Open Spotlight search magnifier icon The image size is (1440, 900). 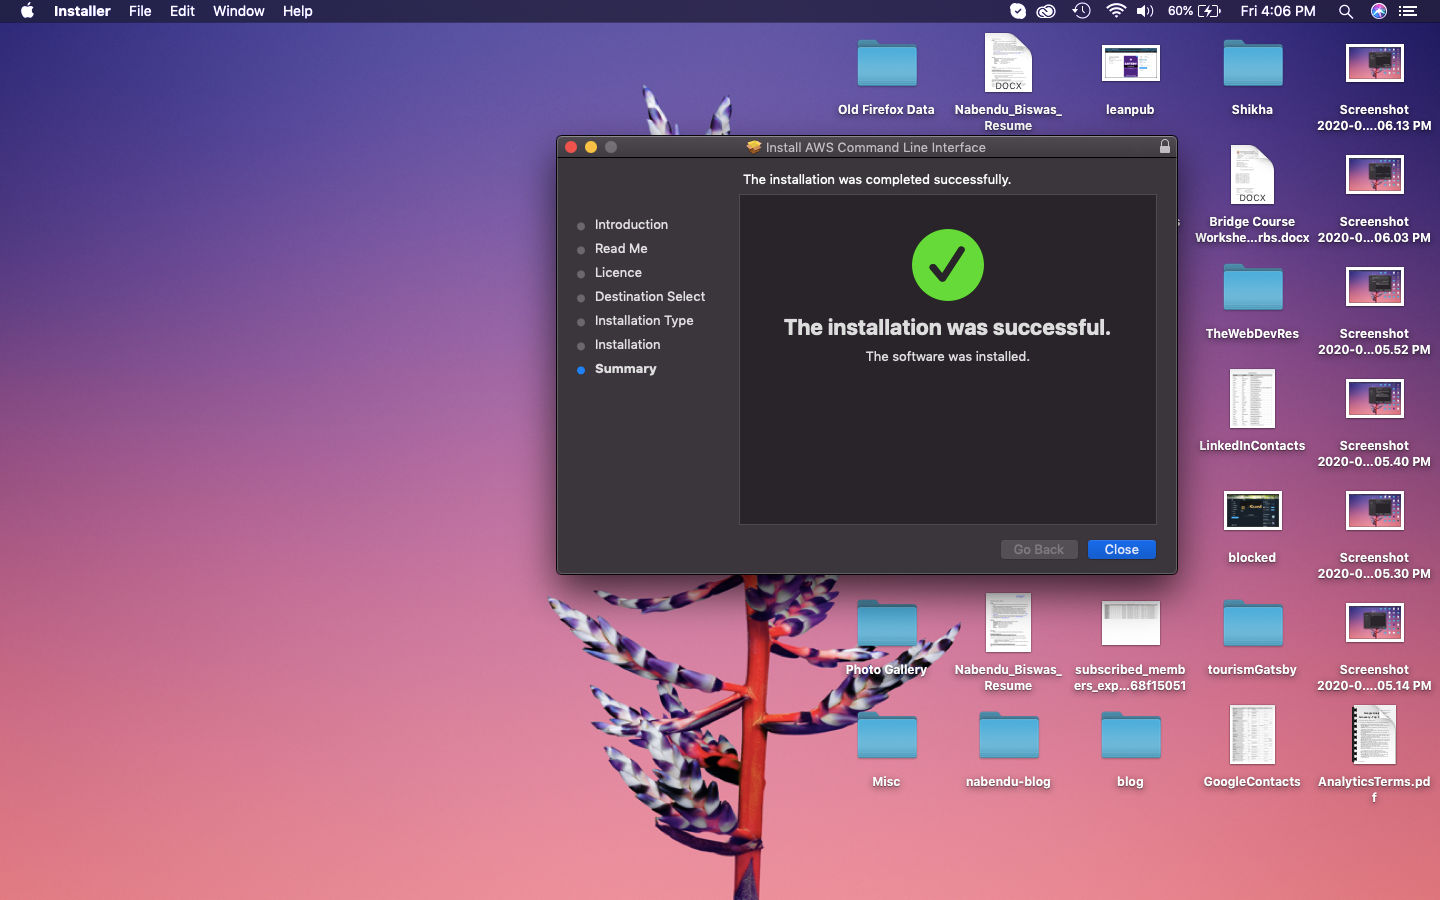[1345, 11]
